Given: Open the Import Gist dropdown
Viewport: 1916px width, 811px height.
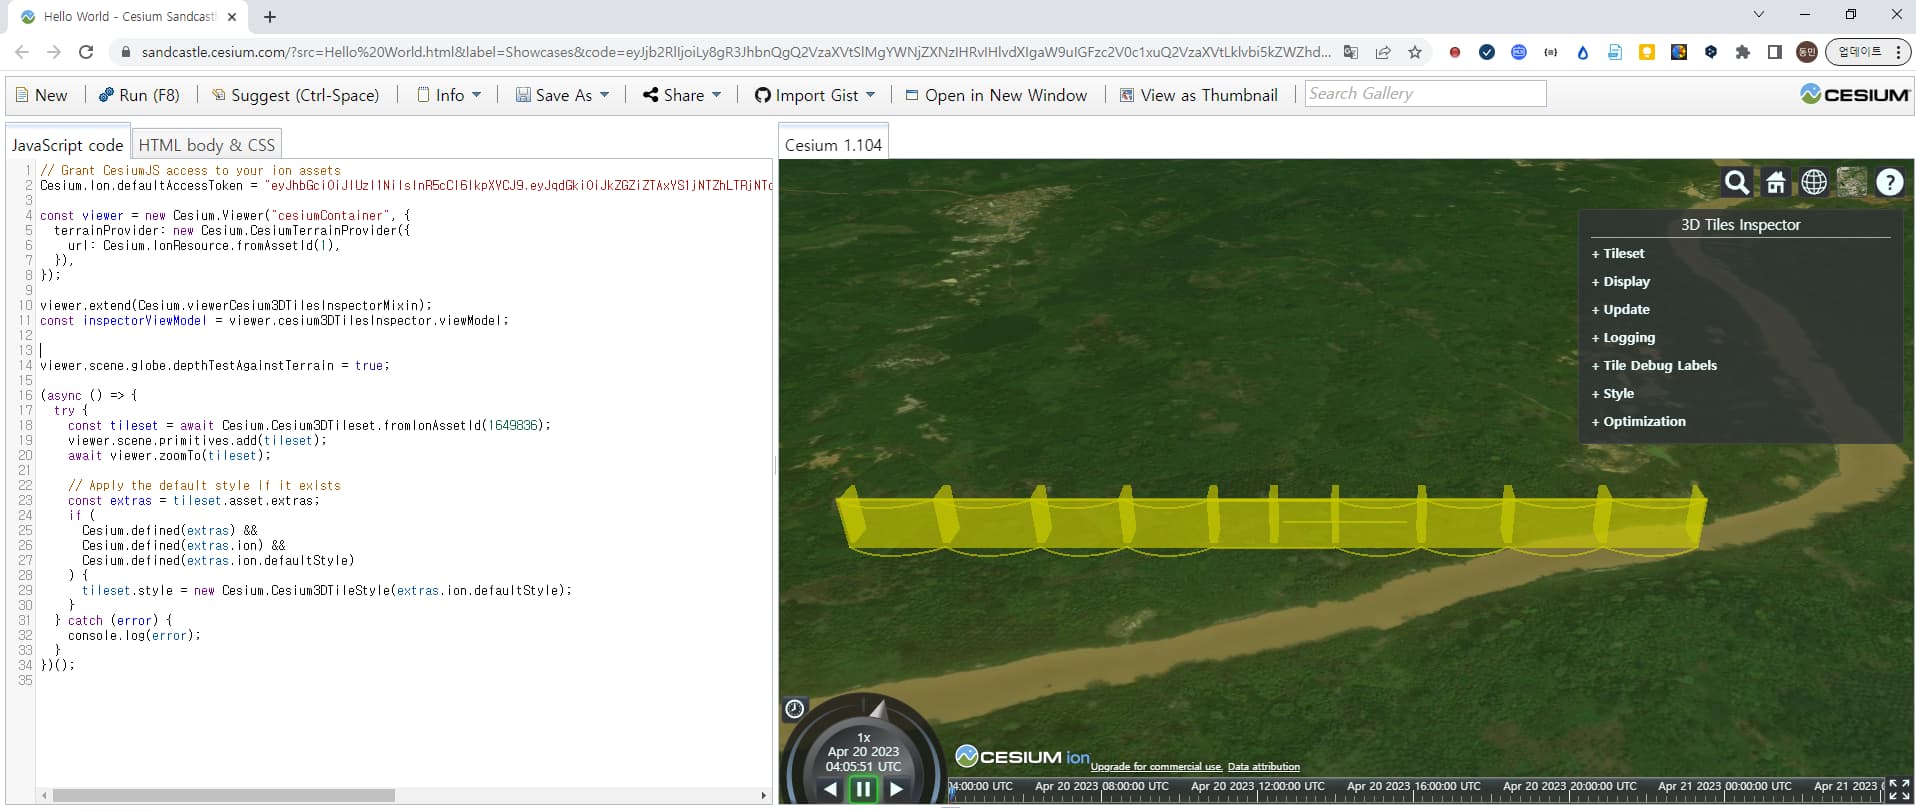Looking at the screenshot, I should [x=815, y=95].
